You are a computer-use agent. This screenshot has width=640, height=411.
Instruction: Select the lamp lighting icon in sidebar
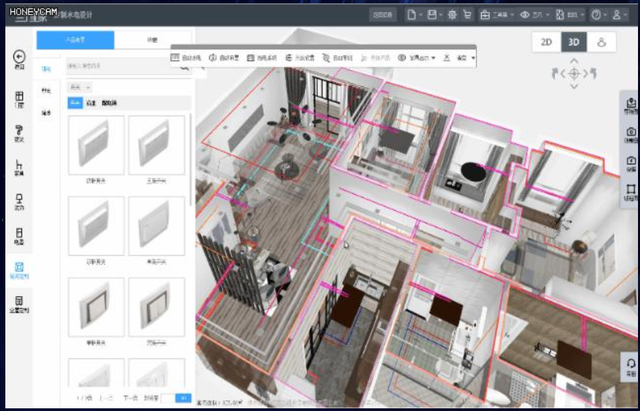click(19, 199)
